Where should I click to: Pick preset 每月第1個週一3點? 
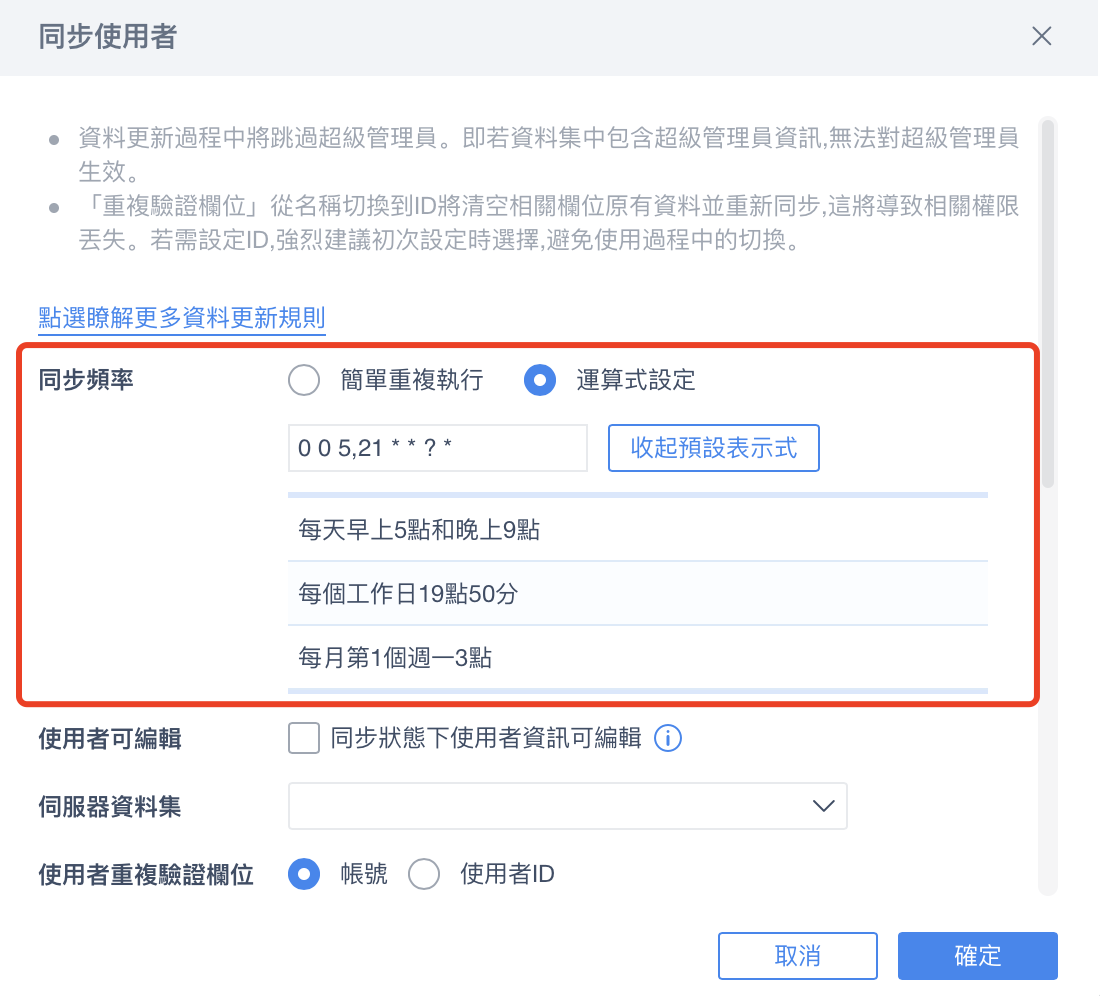638,657
